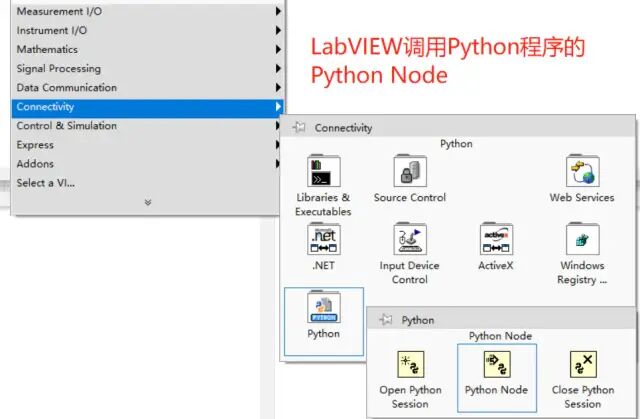The height and width of the screenshot is (419, 640).
Task: Expand the Control & Simulation submenu arrow
Action: (x=278, y=126)
